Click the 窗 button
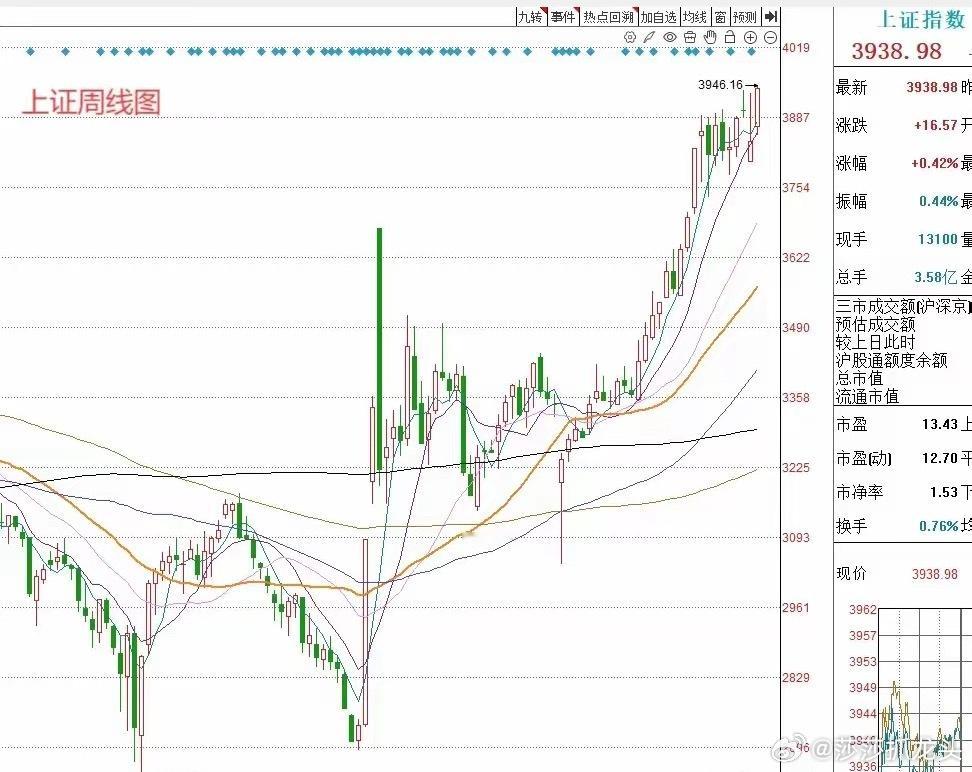 [x=720, y=17]
